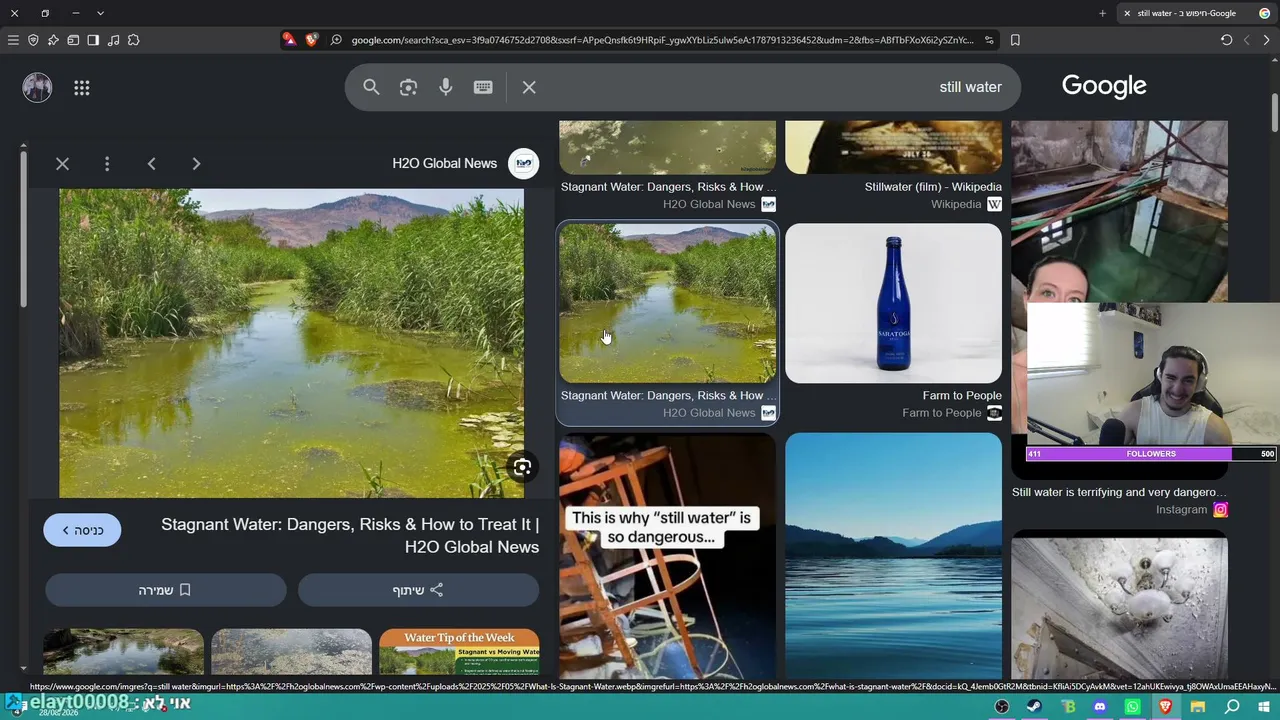Click the כניסה visit button
The height and width of the screenshot is (720, 1280).
pyautogui.click(x=82, y=530)
